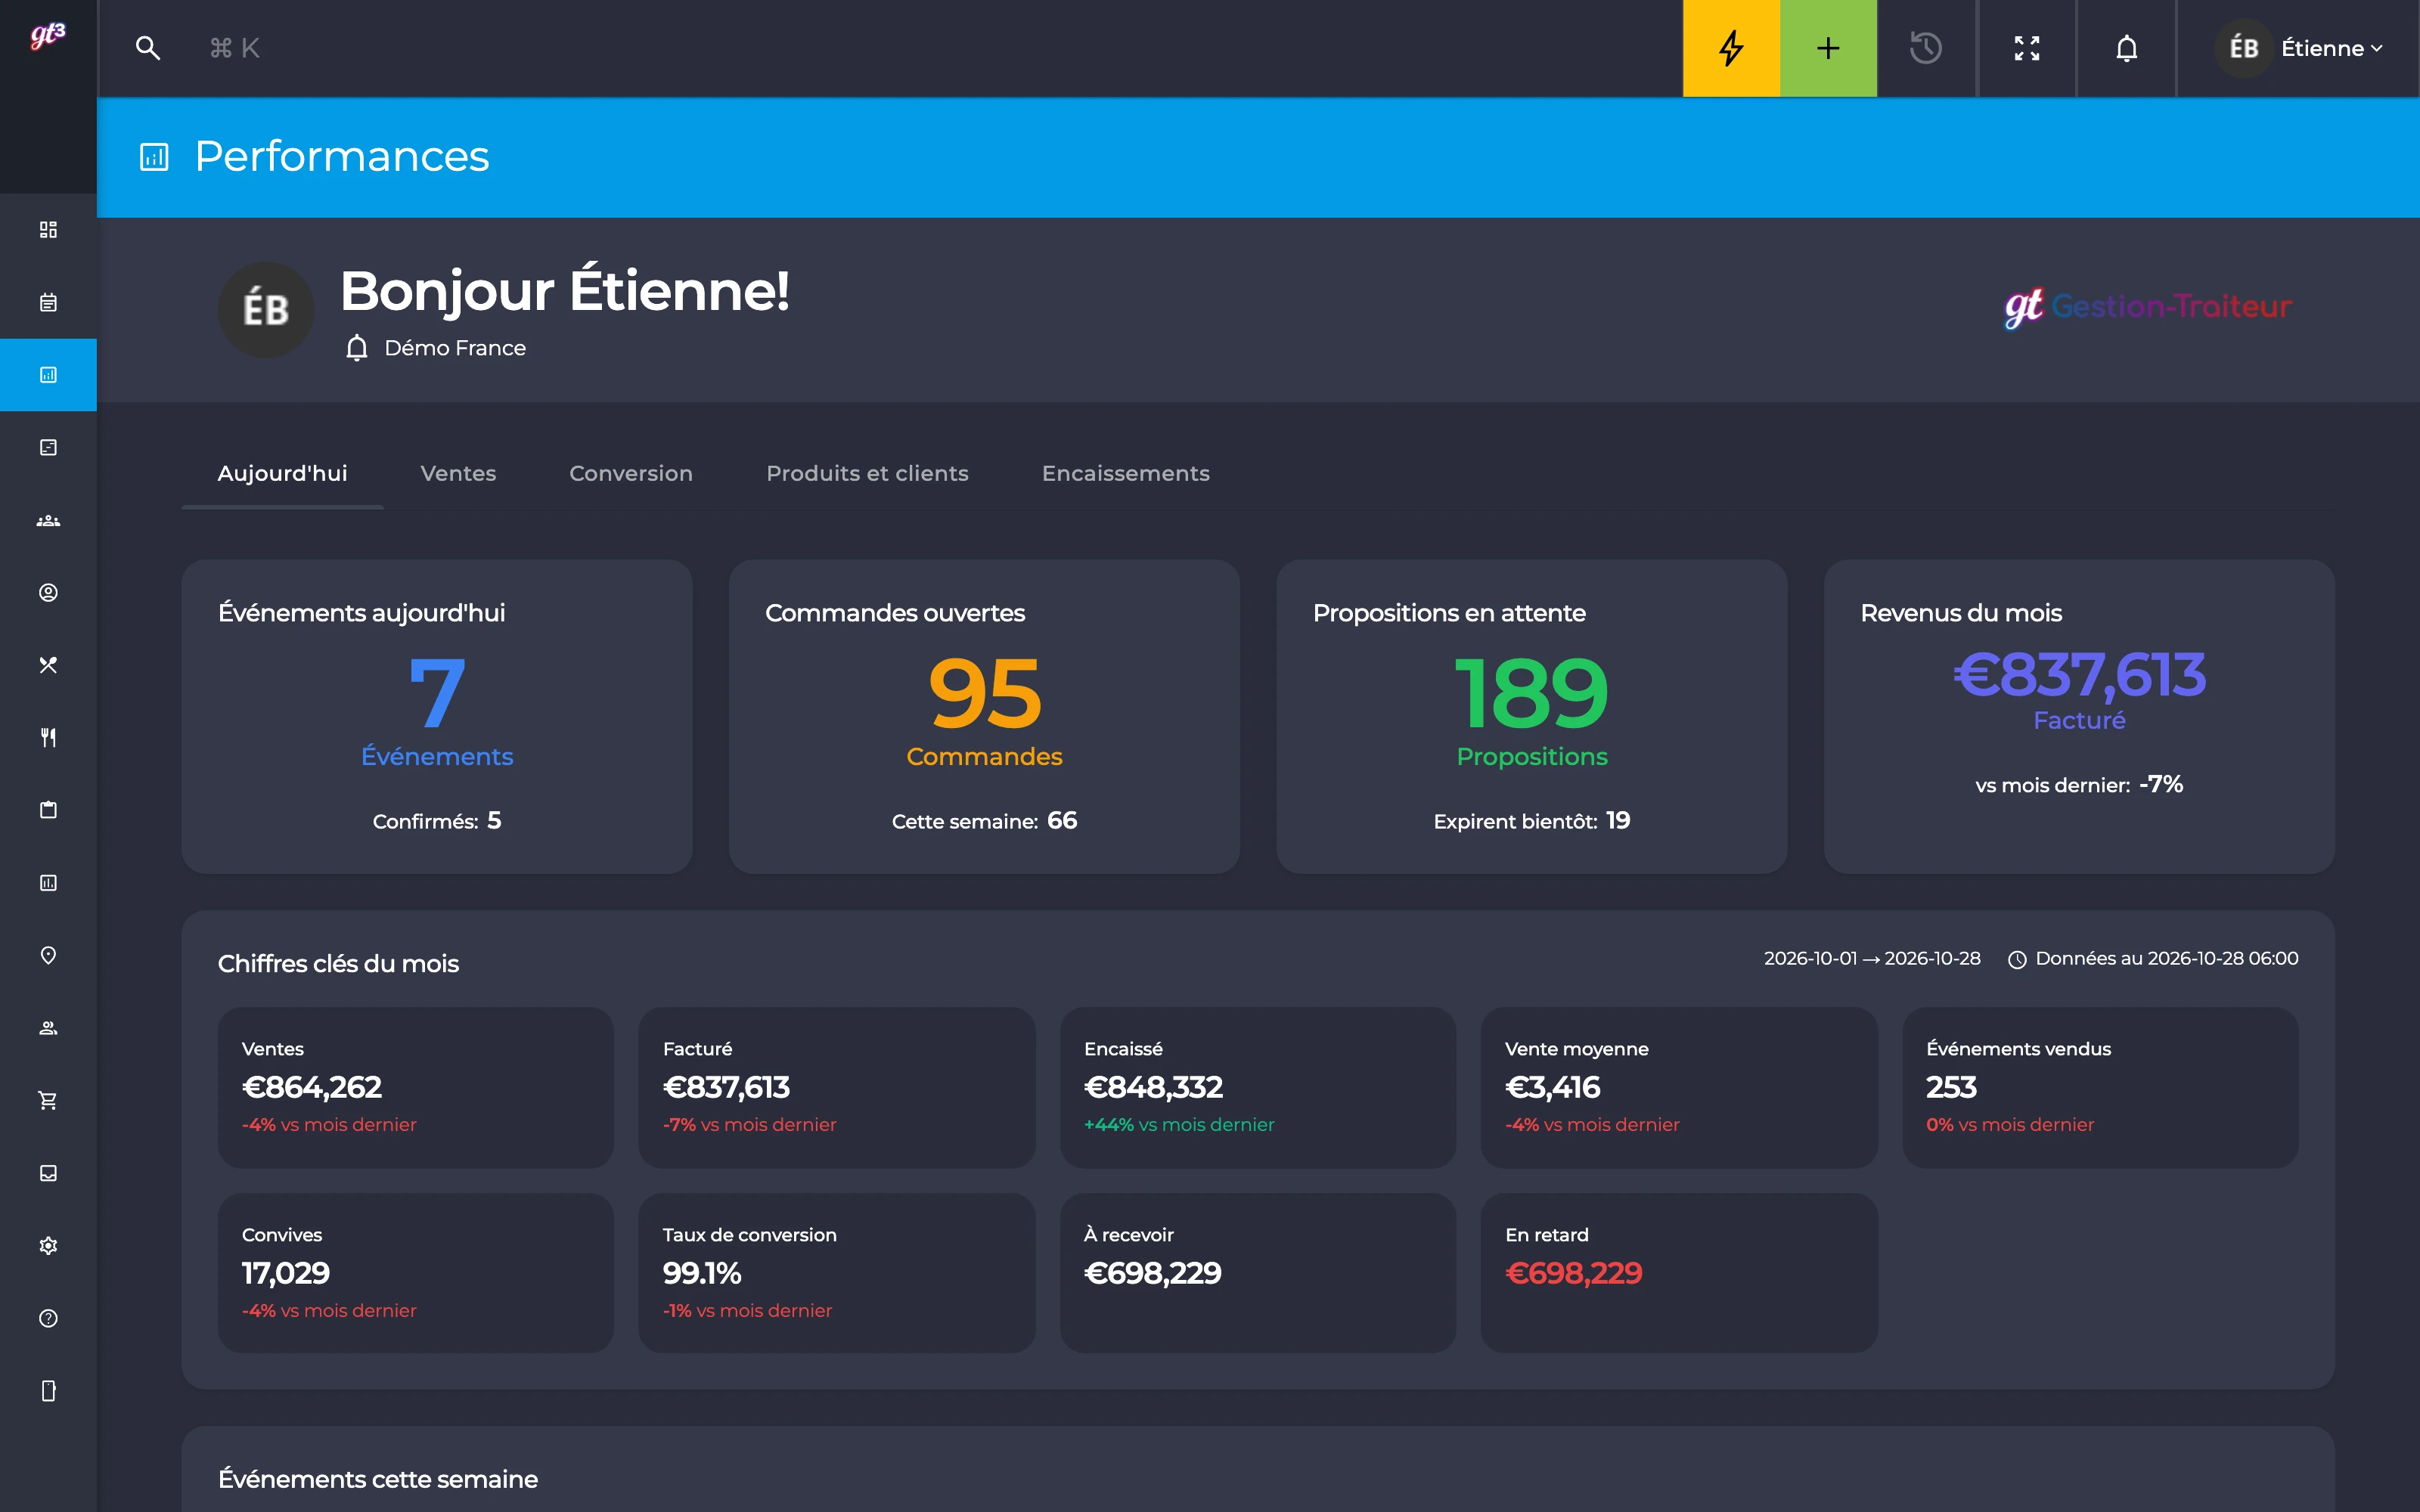Click the yellow lightning bolt quick action

coord(1731,48)
